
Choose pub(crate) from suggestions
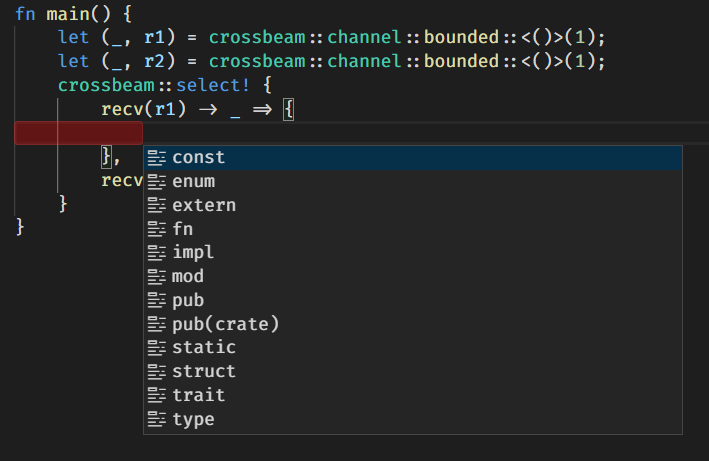point(413,325)
